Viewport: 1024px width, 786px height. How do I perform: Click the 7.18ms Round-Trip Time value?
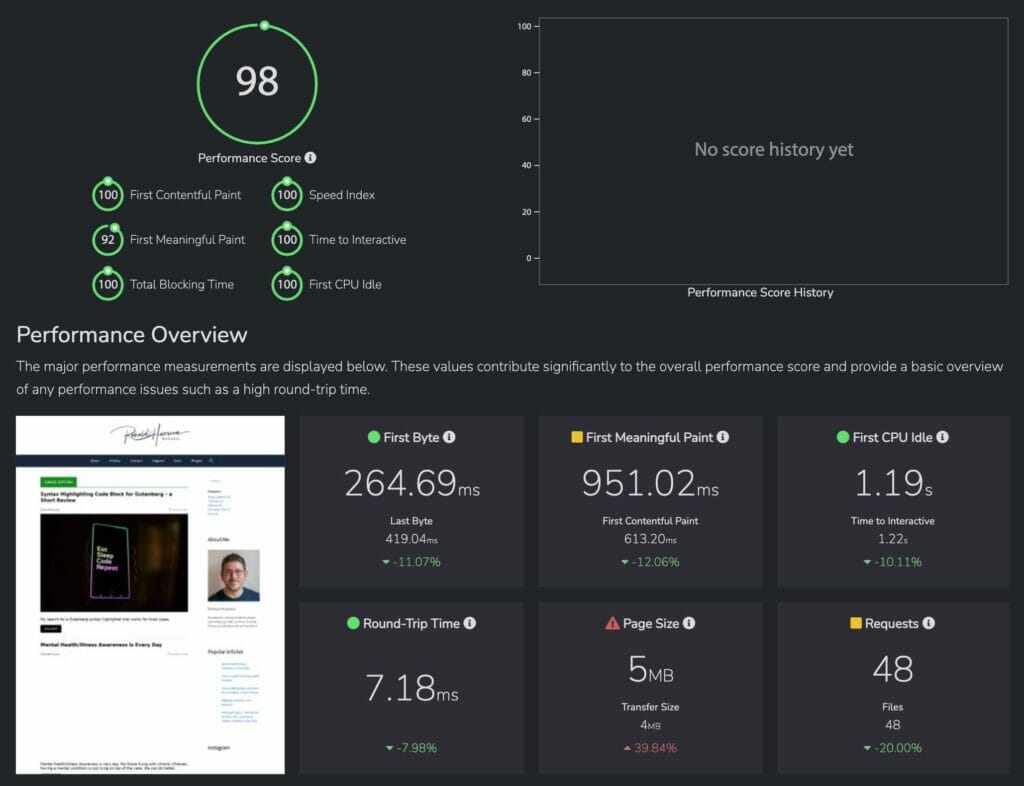coord(411,688)
